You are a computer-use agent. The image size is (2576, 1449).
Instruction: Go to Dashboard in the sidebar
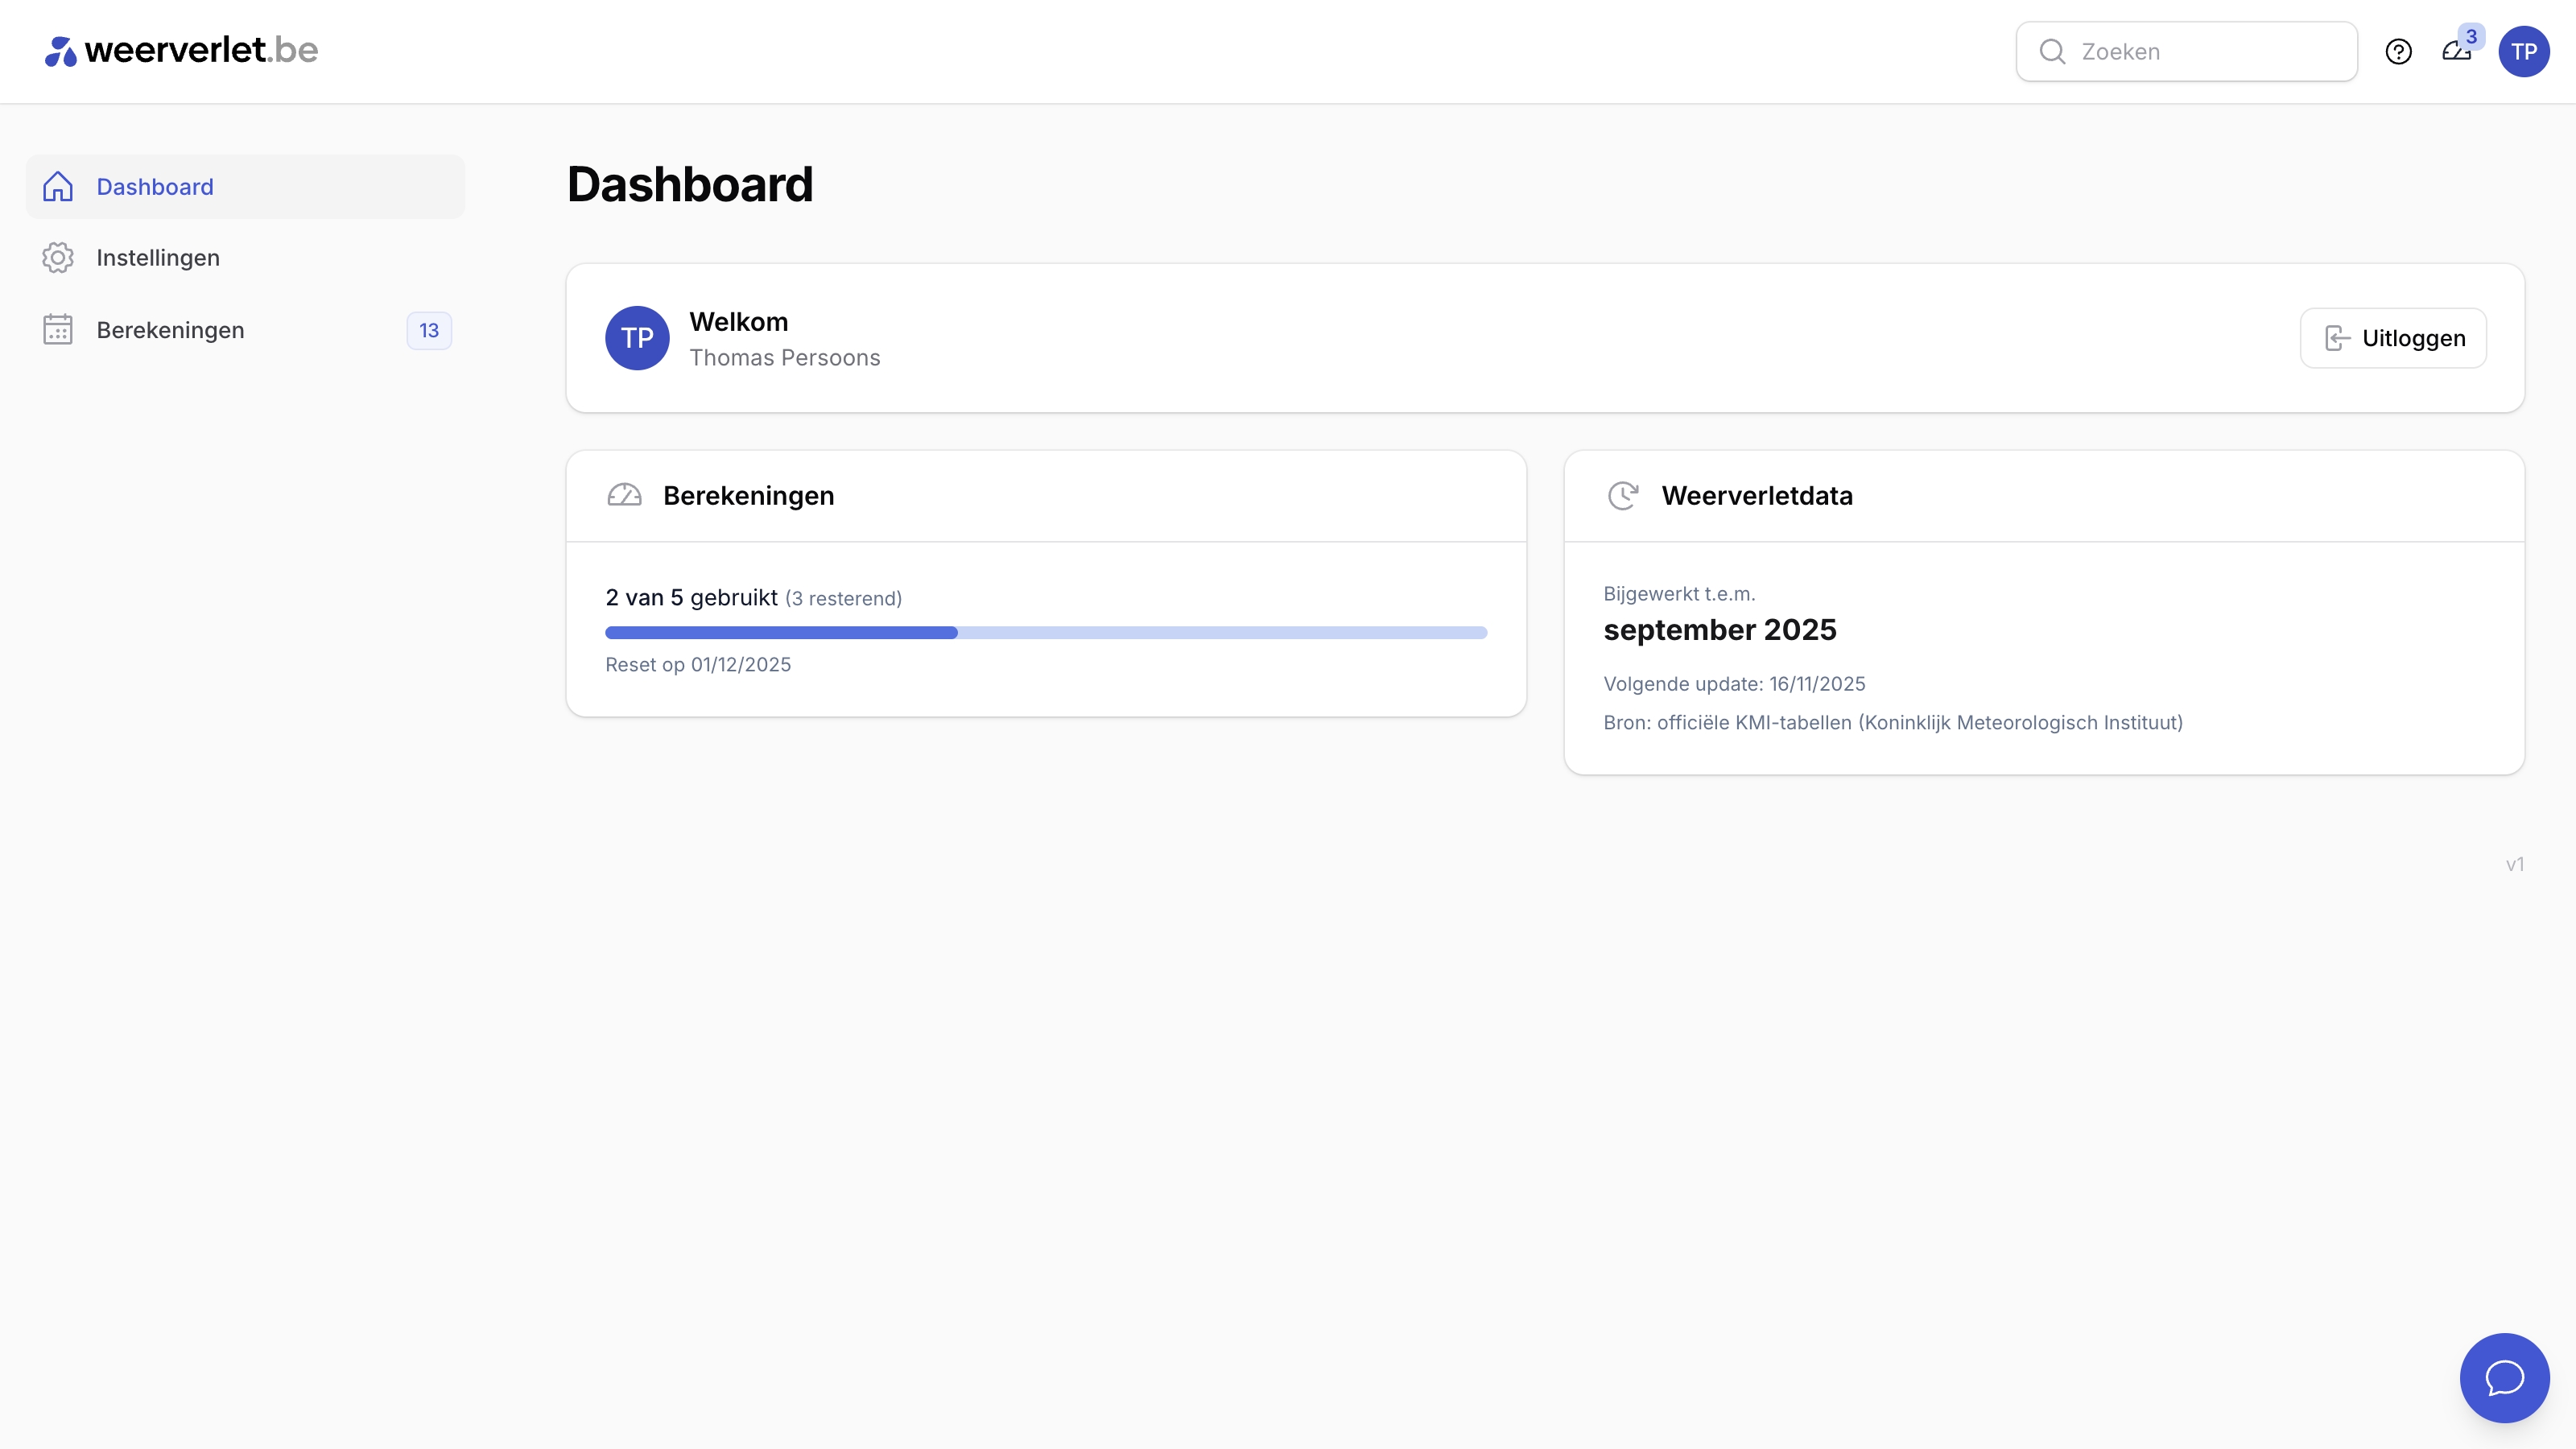(x=245, y=187)
